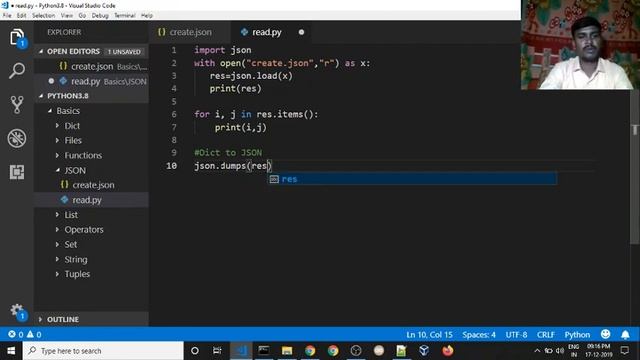Show hidden system tray icons
Image resolution: width=640 pixels, height=360 pixels.
pos(537,351)
